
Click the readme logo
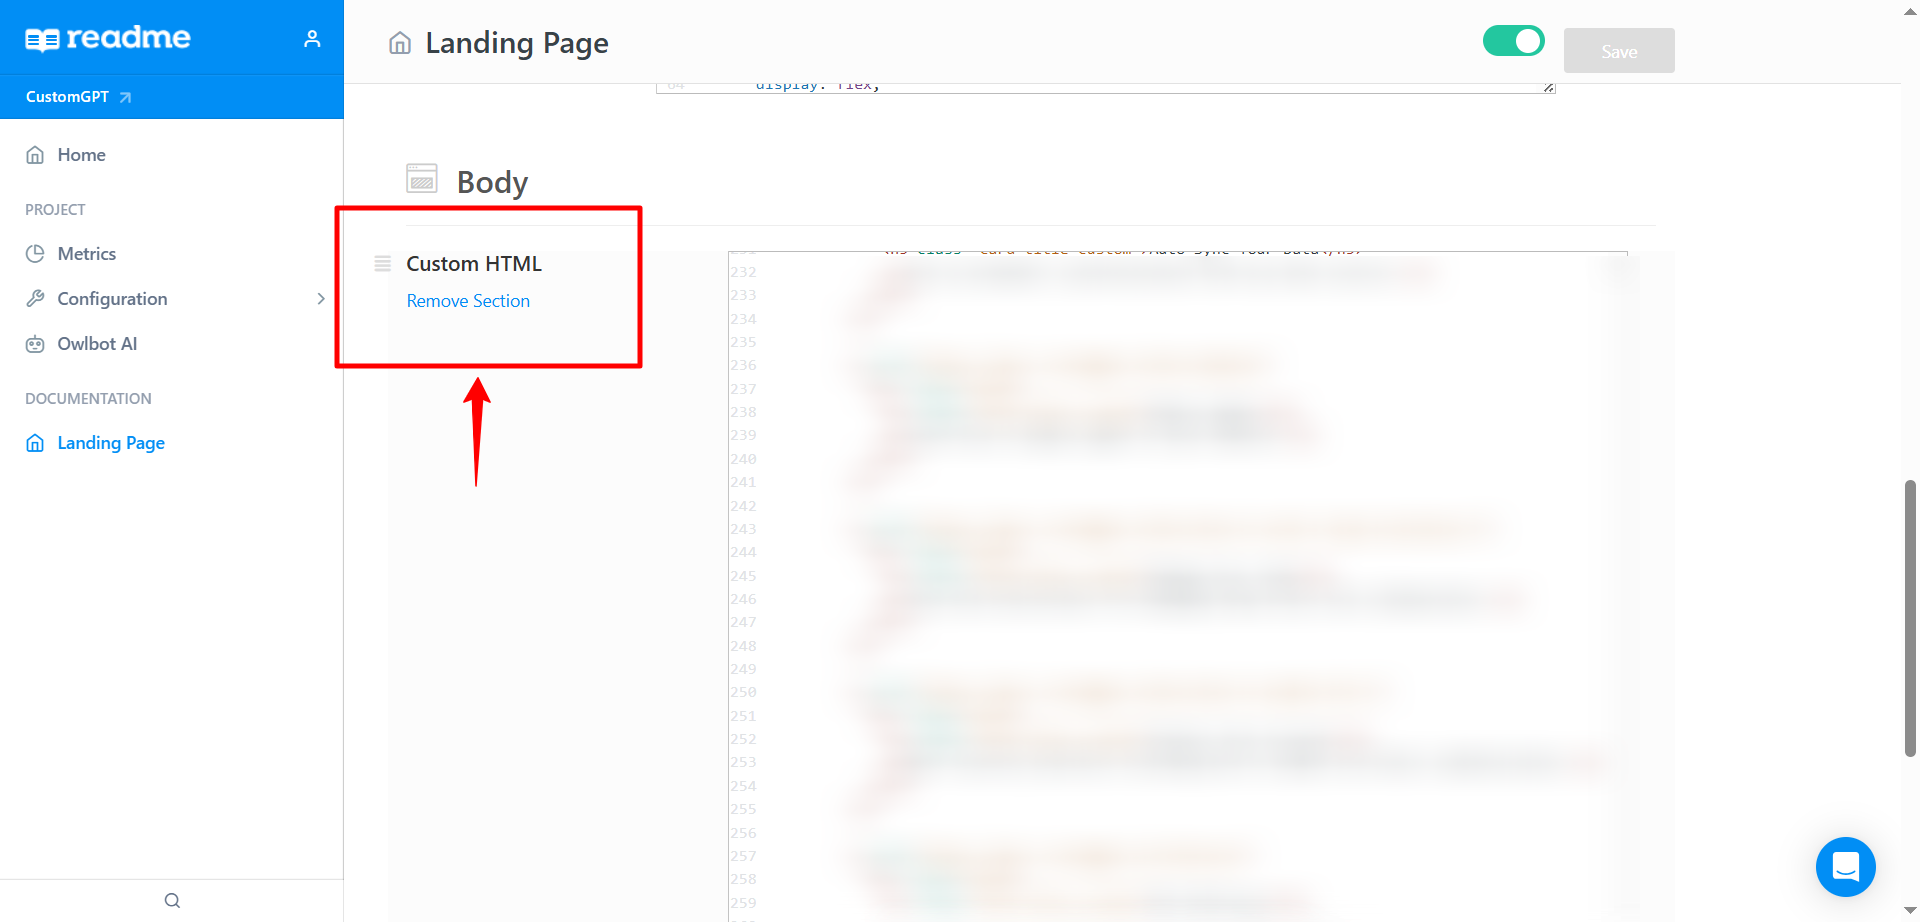click(107, 38)
